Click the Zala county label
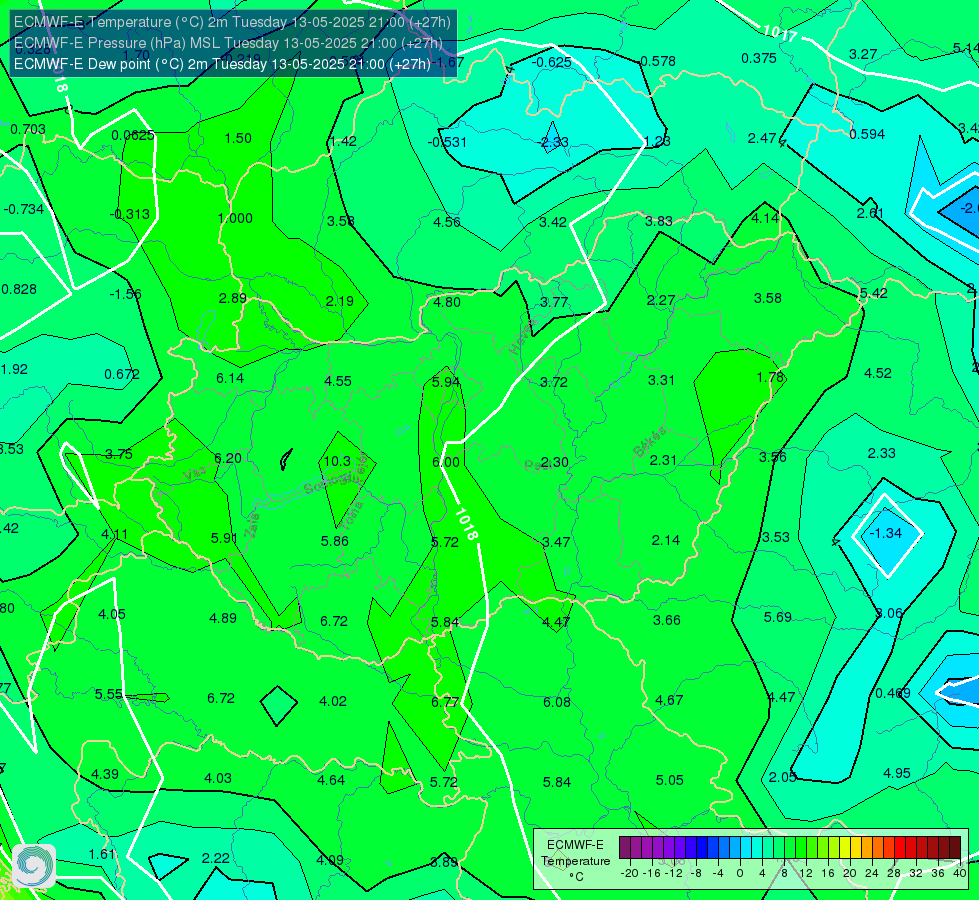This screenshot has width=979, height=900. point(252,528)
